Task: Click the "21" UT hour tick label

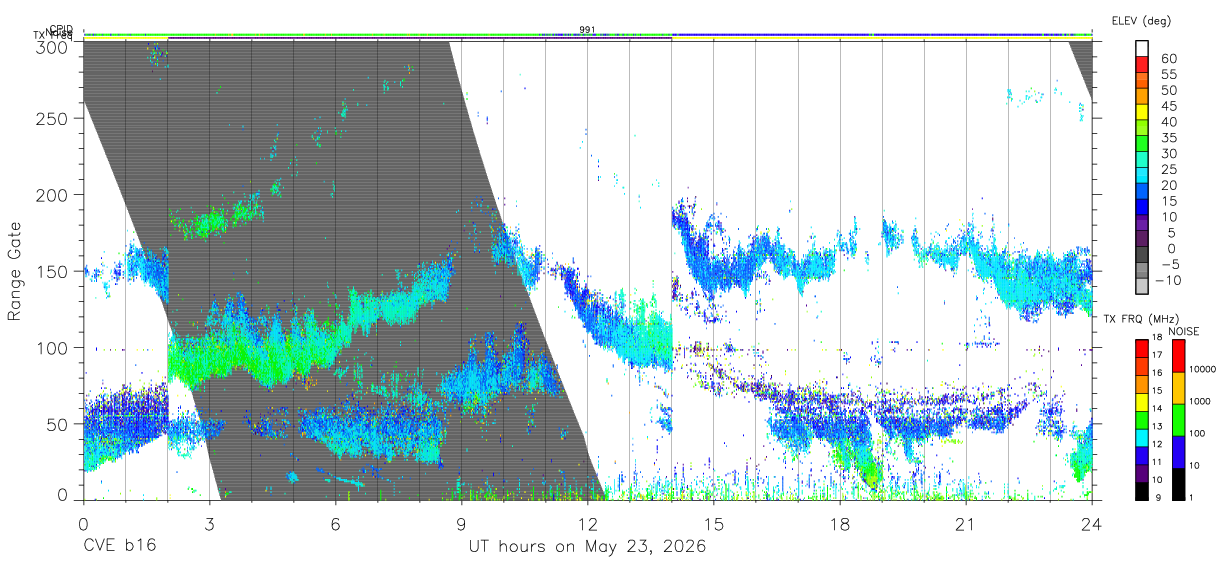Action: click(965, 523)
